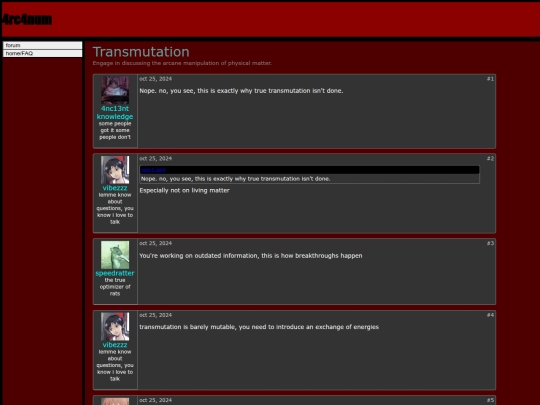This screenshot has width=540, height=405.
Task: Open the vibezzz avatar in post #4
Action: point(115,326)
